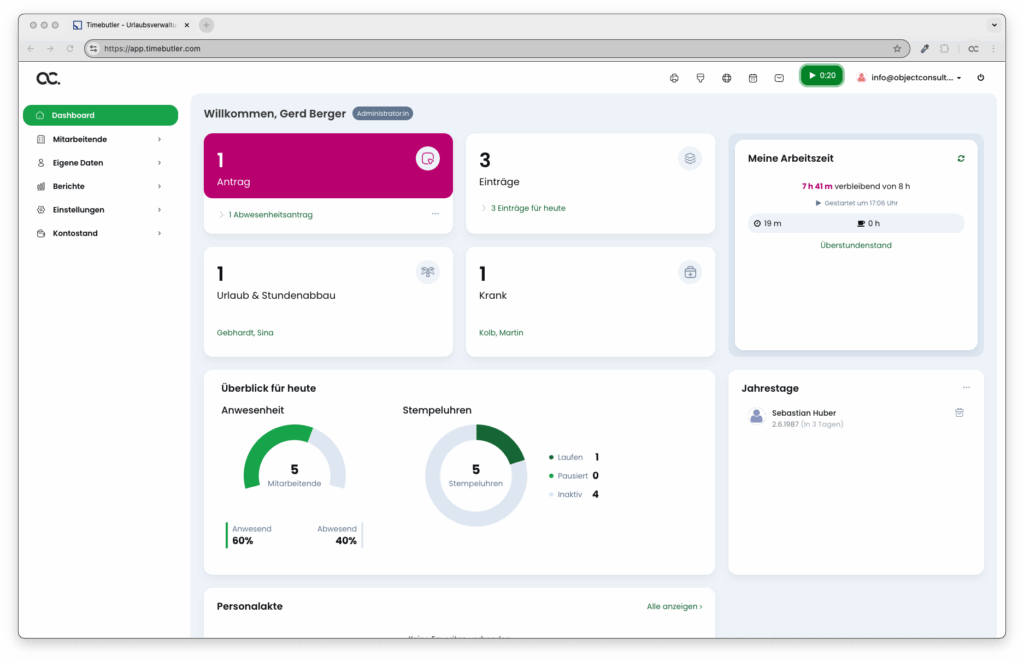This screenshot has height=661, width=1024.
Task: Open Kontostand in the sidebar
Action: 101,233
